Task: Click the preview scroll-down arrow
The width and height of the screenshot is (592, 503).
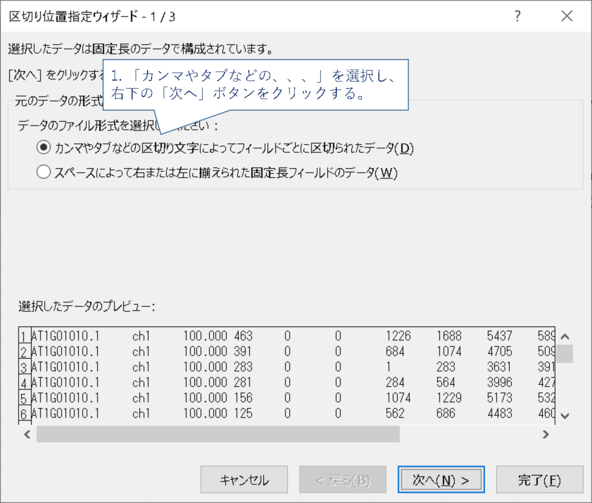Action: tap(565, 416)
